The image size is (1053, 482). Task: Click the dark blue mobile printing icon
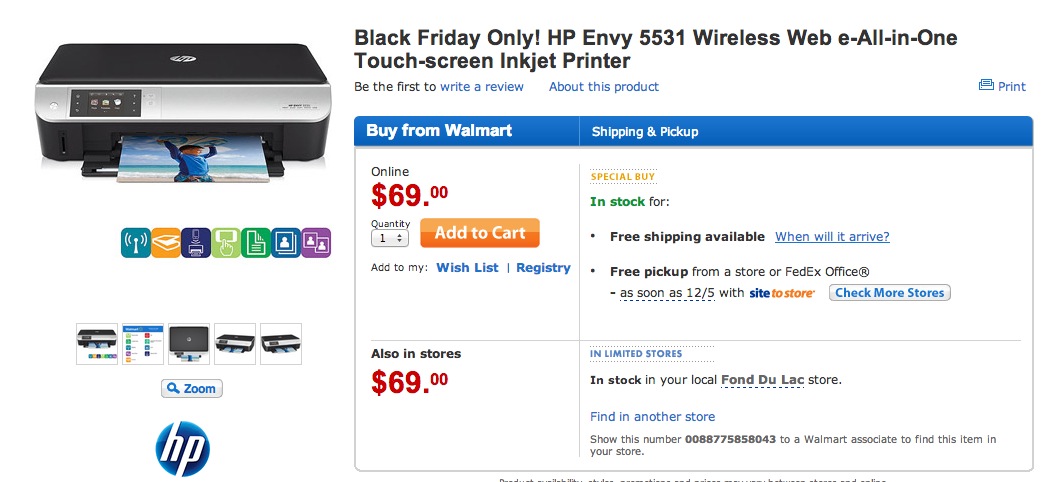tap(195, 242)
